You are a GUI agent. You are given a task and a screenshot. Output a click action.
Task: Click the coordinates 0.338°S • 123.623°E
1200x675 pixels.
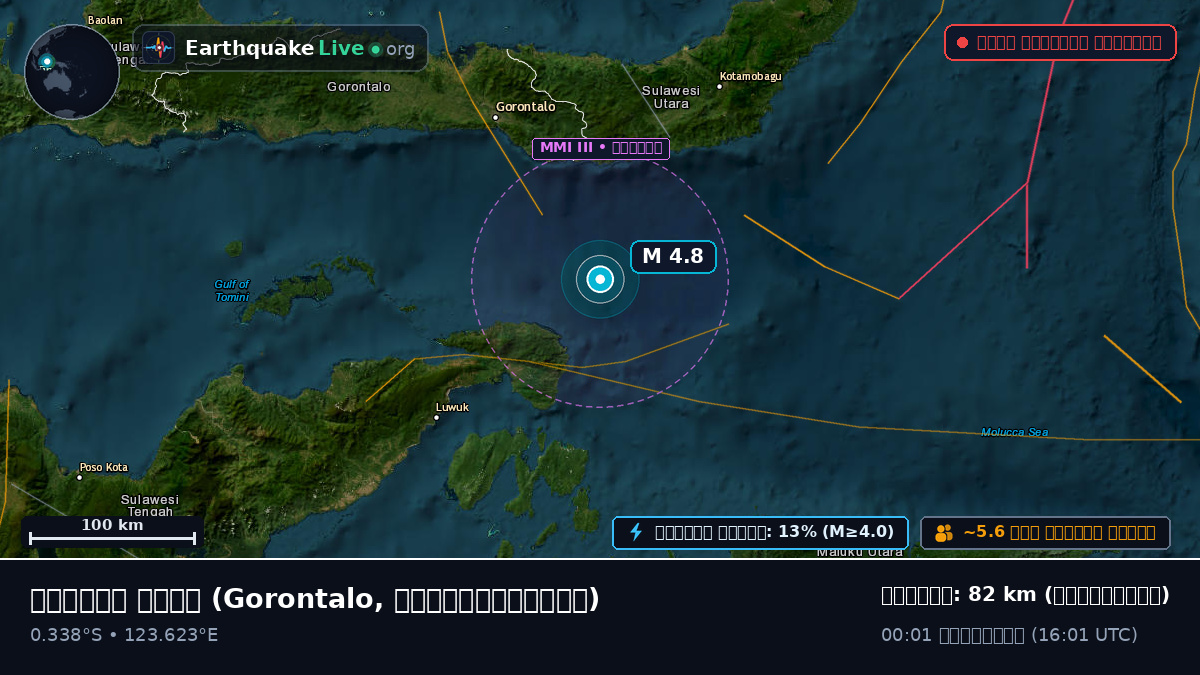click(124, 635)
